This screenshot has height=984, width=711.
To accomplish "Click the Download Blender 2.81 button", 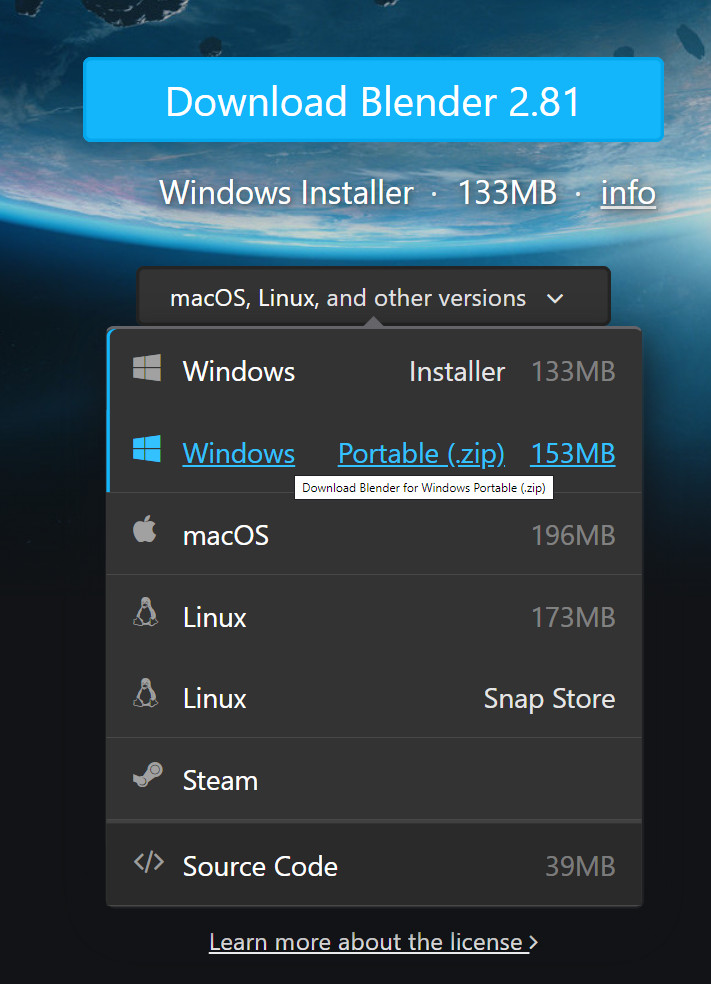I will (373, 100).
